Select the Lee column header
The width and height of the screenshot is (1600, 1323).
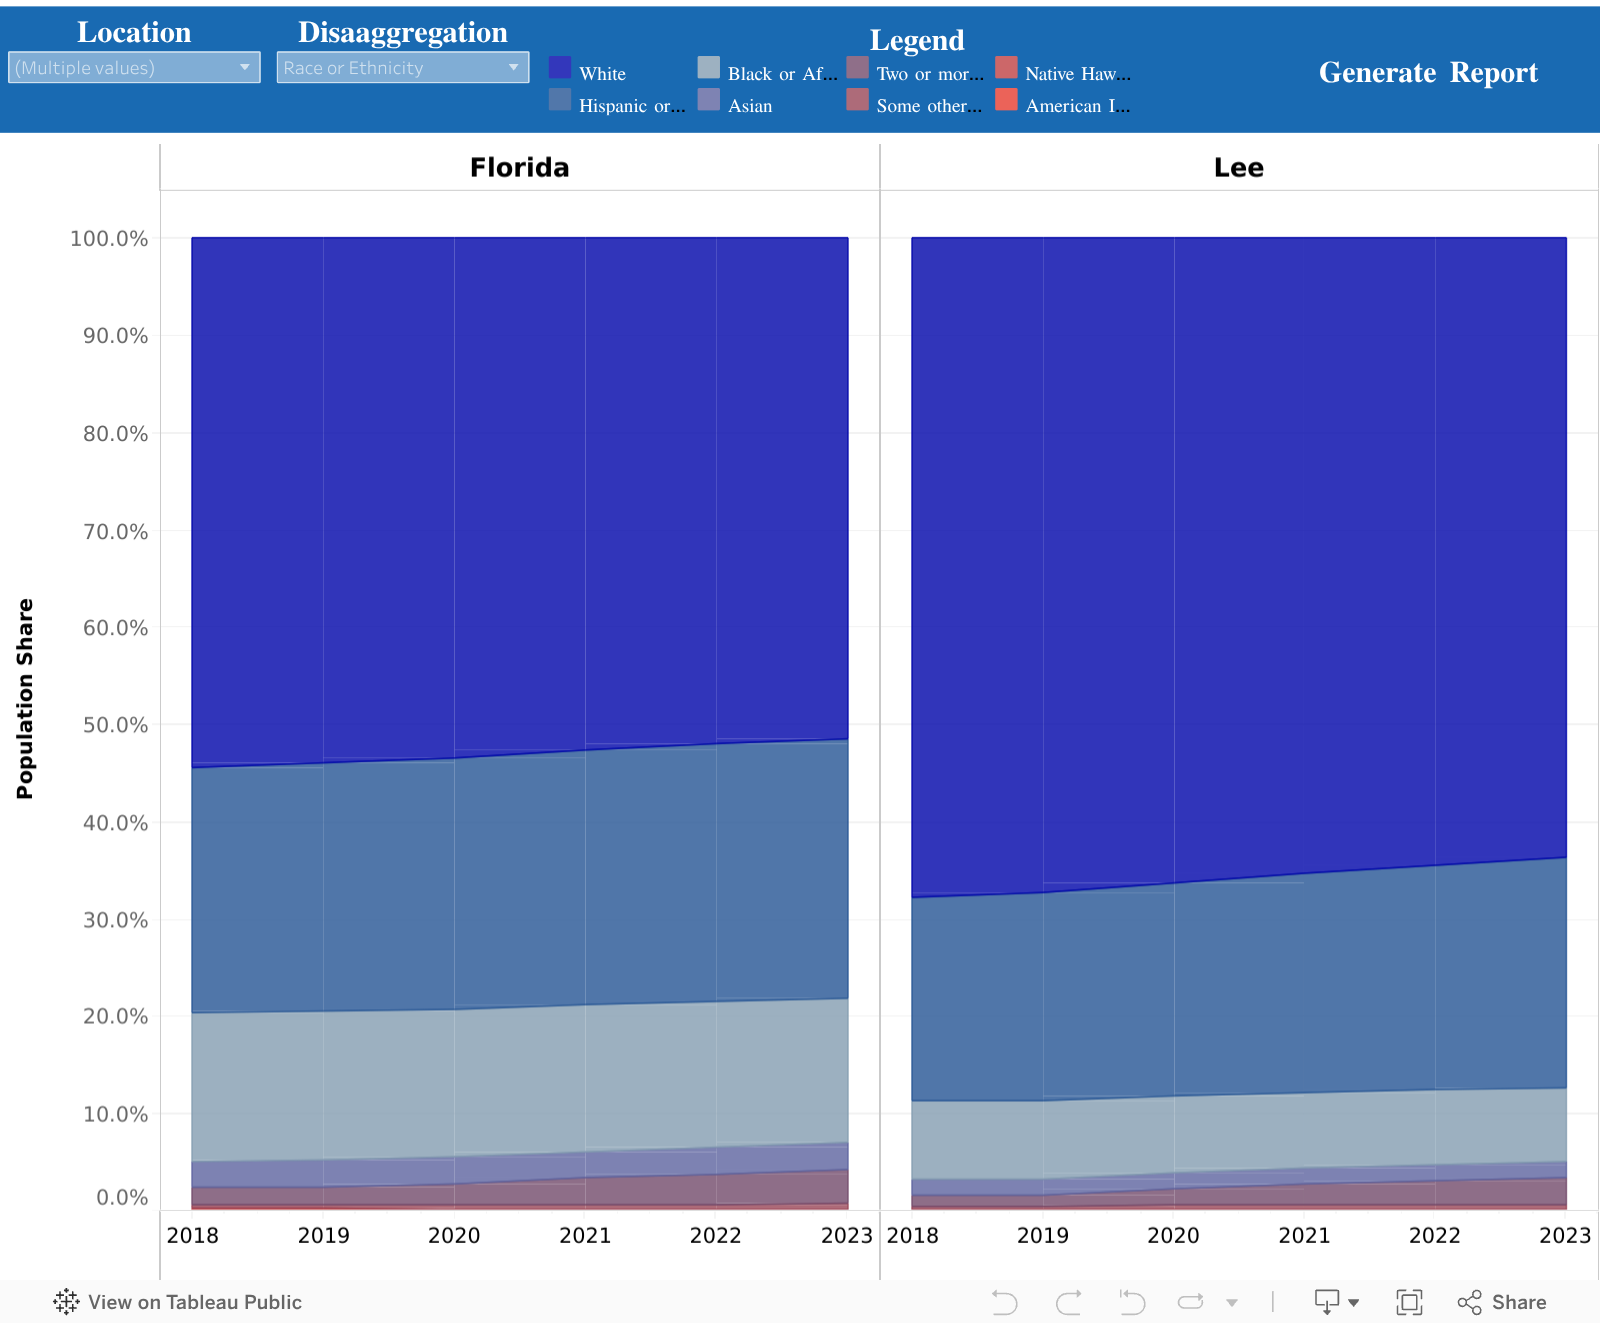click(x=1238, y=167)
